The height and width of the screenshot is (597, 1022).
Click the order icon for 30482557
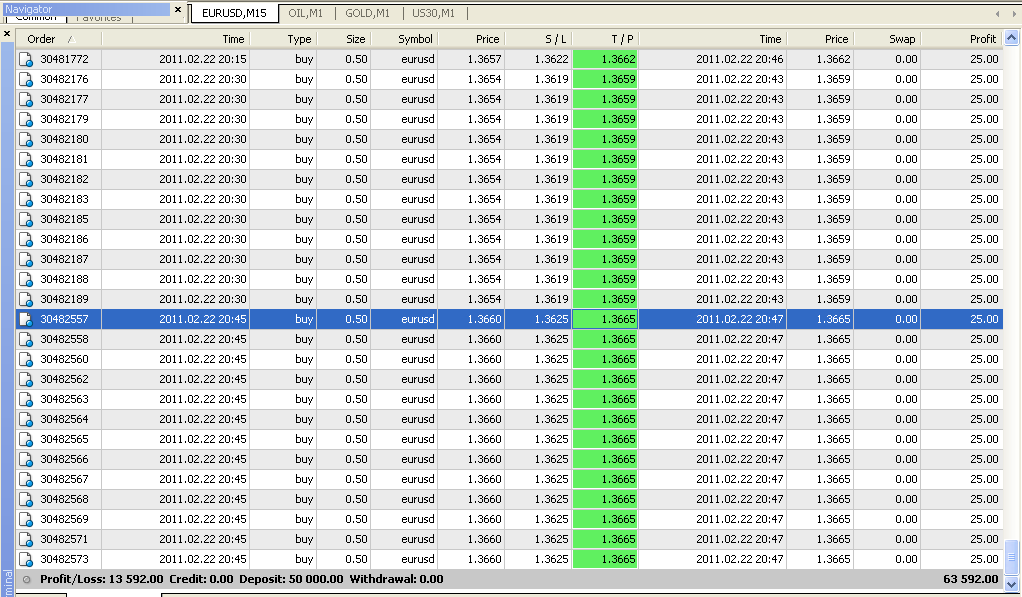[26, 320]
